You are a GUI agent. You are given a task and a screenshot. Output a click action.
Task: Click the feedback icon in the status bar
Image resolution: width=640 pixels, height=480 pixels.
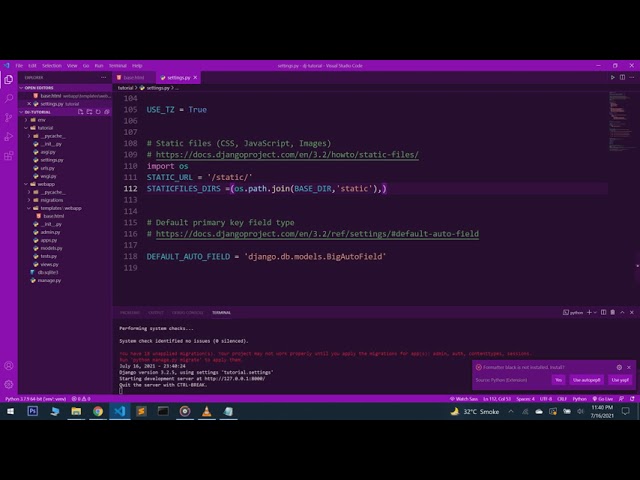pos(622,399)
